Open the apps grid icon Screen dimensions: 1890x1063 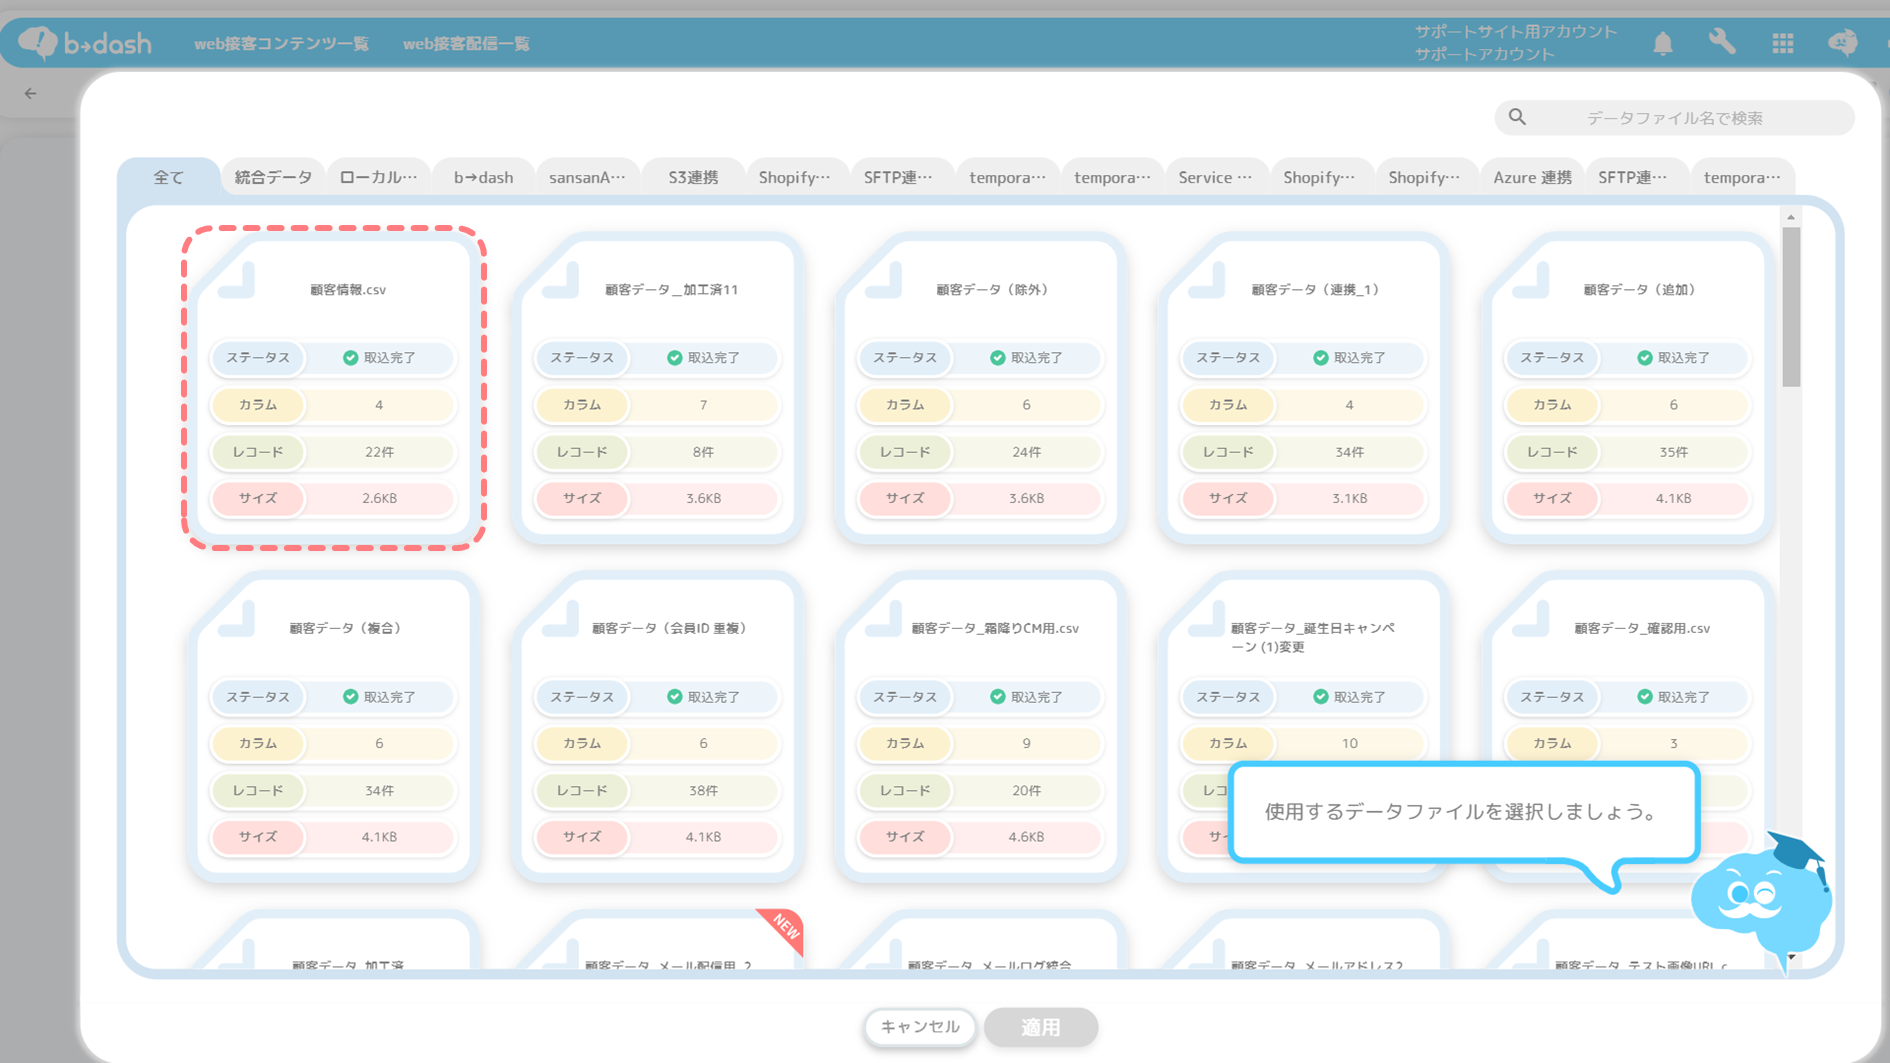(x=1782, y=43)
